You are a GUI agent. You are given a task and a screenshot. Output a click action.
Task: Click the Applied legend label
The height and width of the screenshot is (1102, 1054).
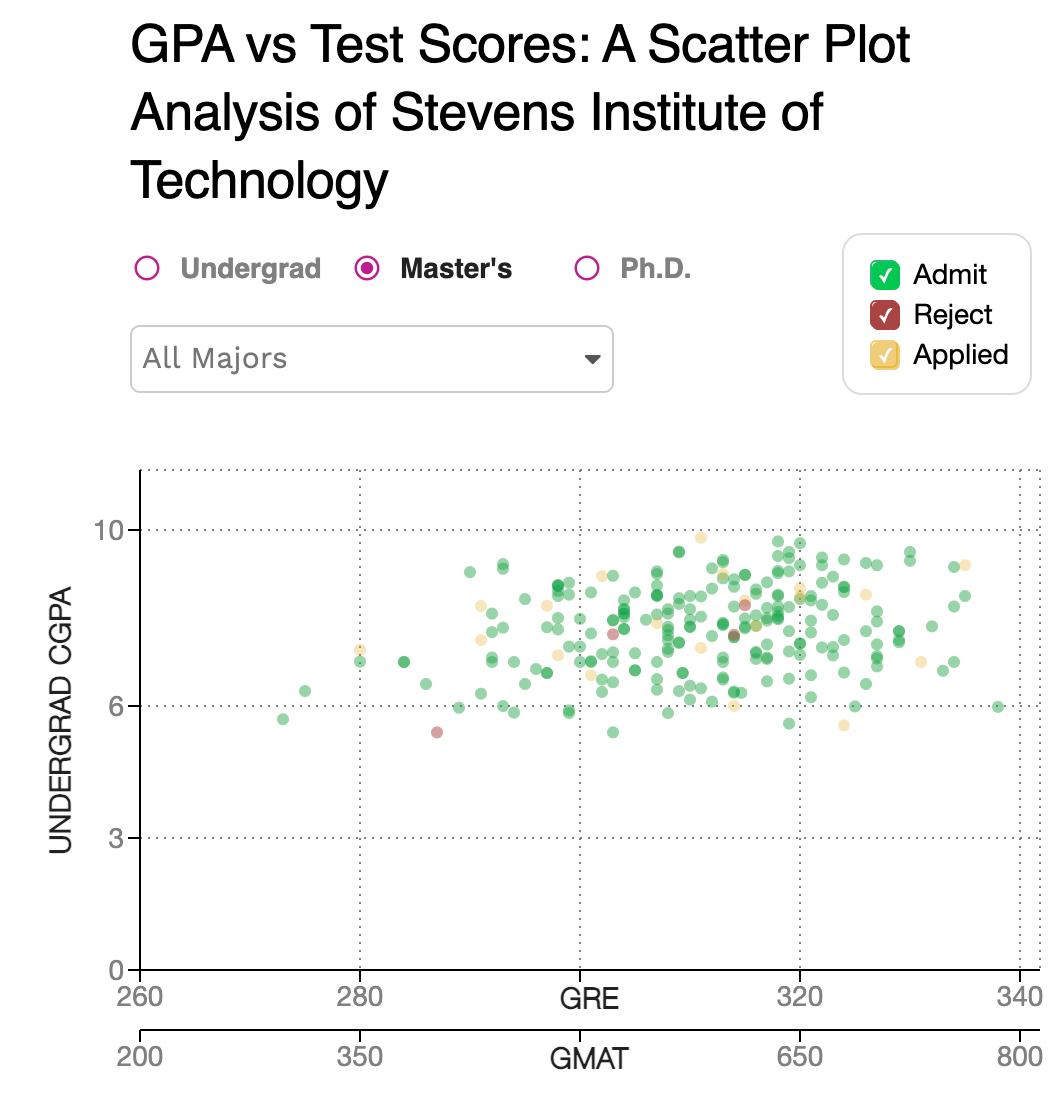[x=960, y=355]
